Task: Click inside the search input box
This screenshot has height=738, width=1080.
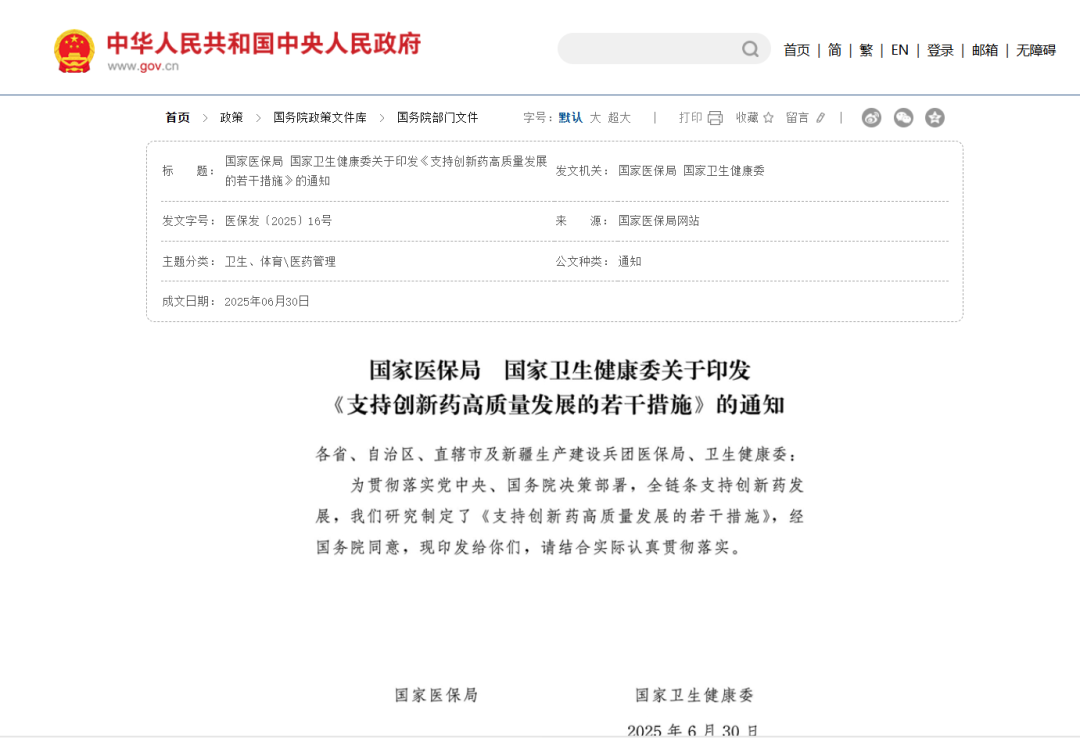Action: 650,48
